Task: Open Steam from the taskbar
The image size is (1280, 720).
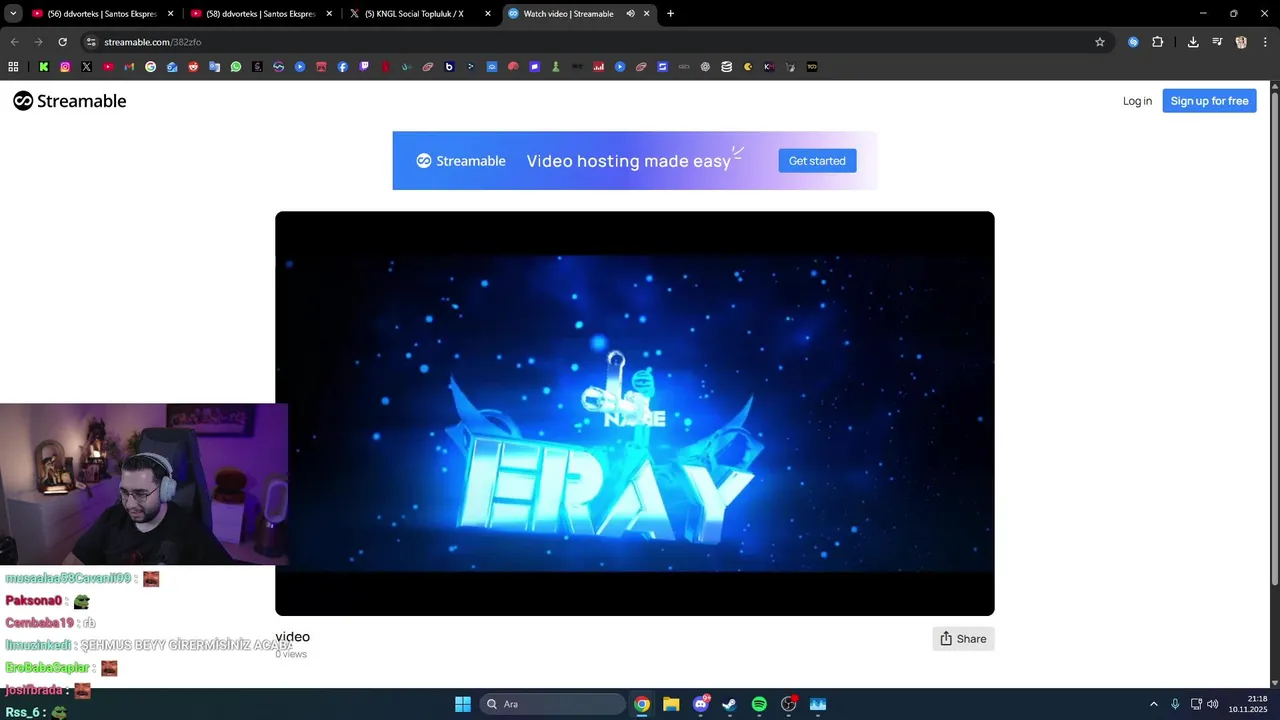Action: [730, 704]
